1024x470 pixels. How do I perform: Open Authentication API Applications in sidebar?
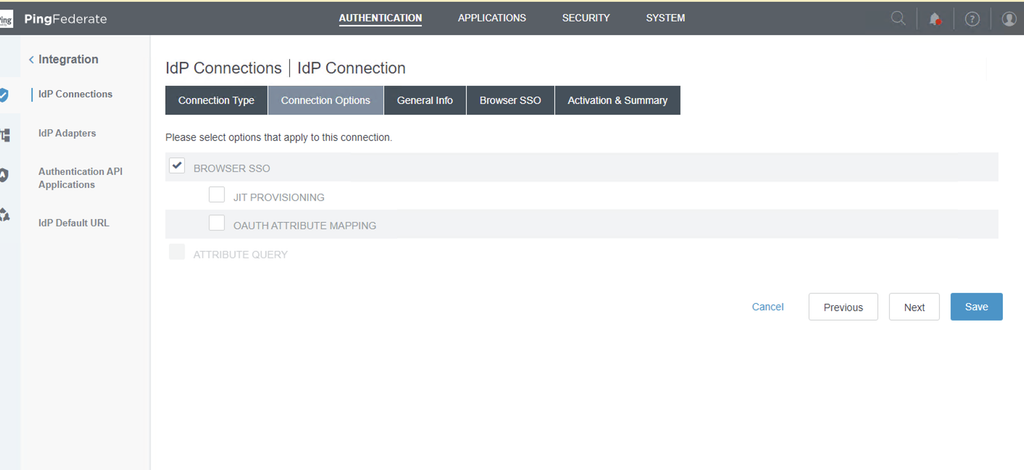click(80, 178)
